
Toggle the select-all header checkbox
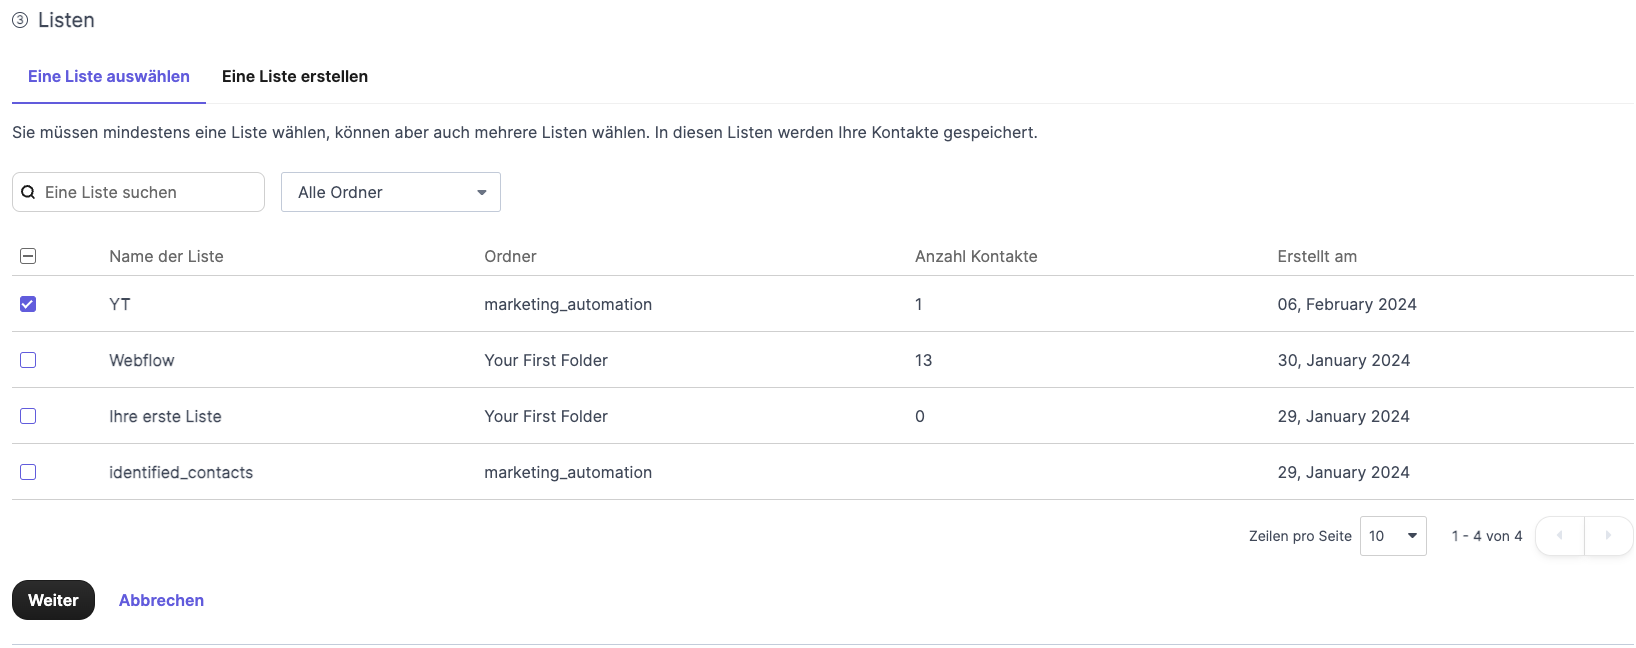click(x=28, y=256)
